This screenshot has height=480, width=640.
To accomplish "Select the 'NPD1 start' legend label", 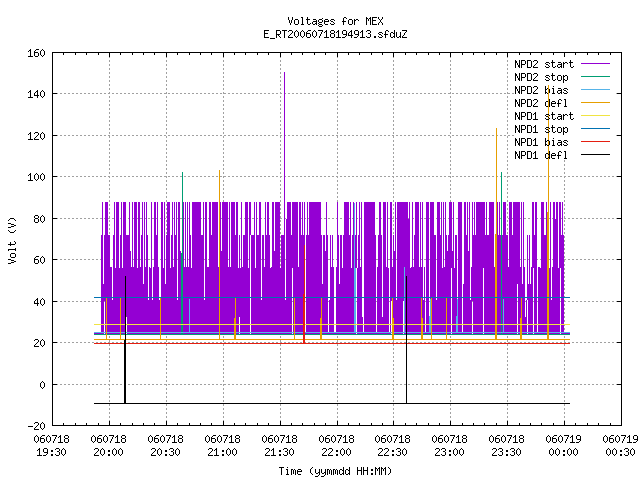I will pyautogui.click(x=544, y=116).
